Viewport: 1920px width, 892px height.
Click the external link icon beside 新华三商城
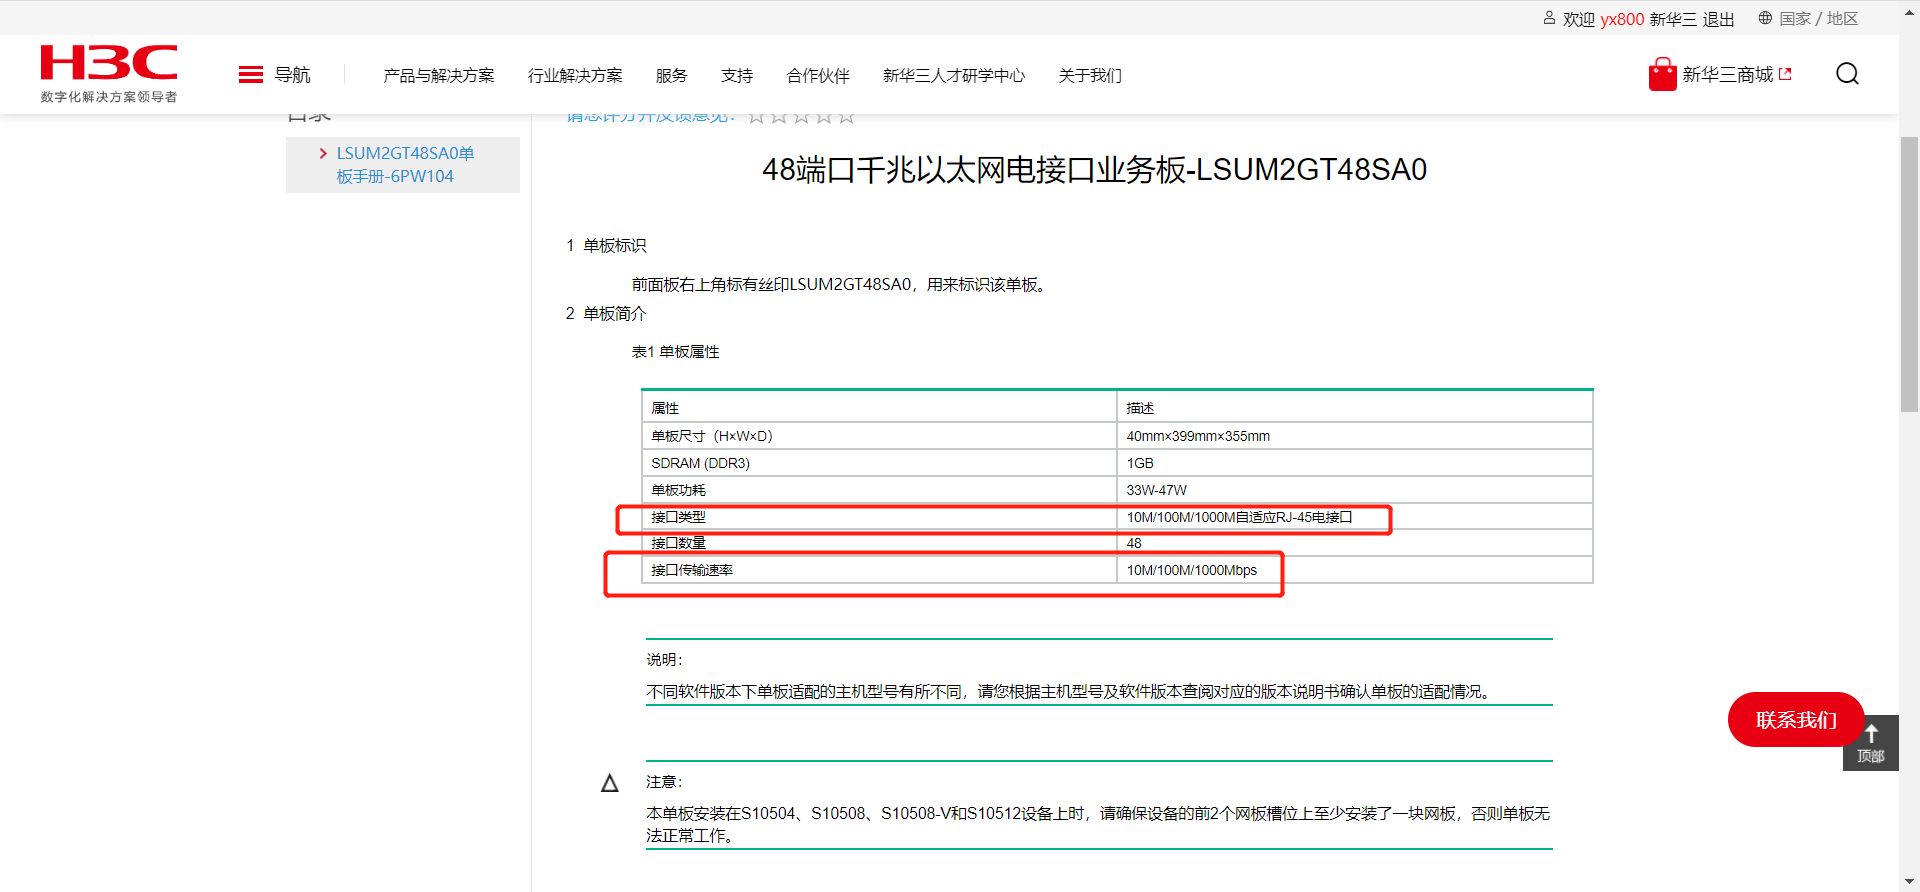pos(1785,74)
